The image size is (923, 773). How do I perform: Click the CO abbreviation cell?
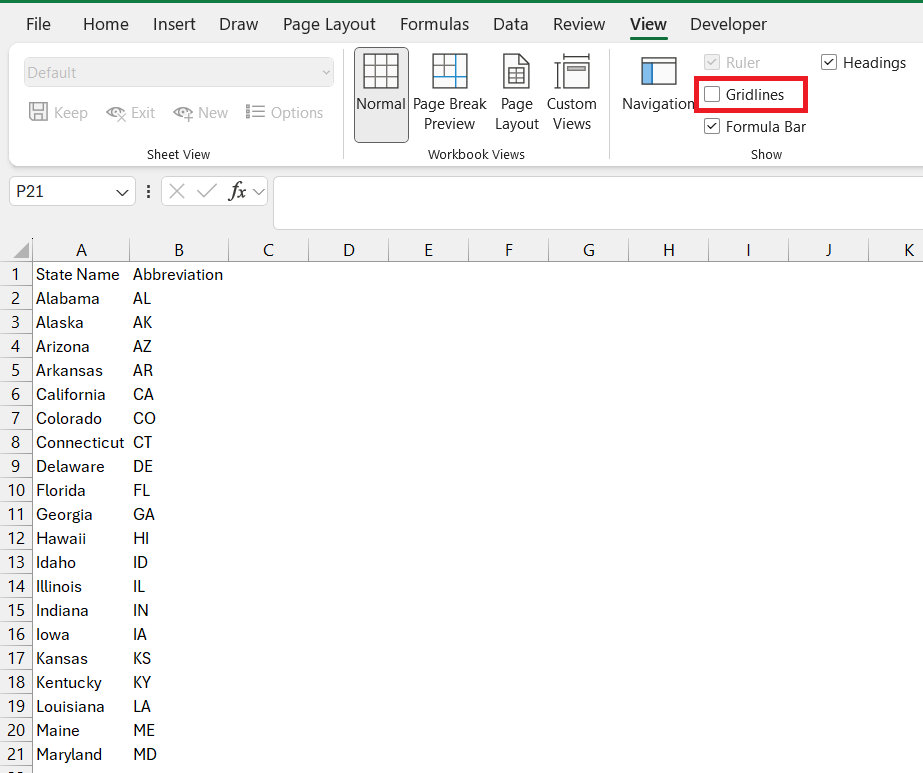pyautogui.click(x=179, y=419)
